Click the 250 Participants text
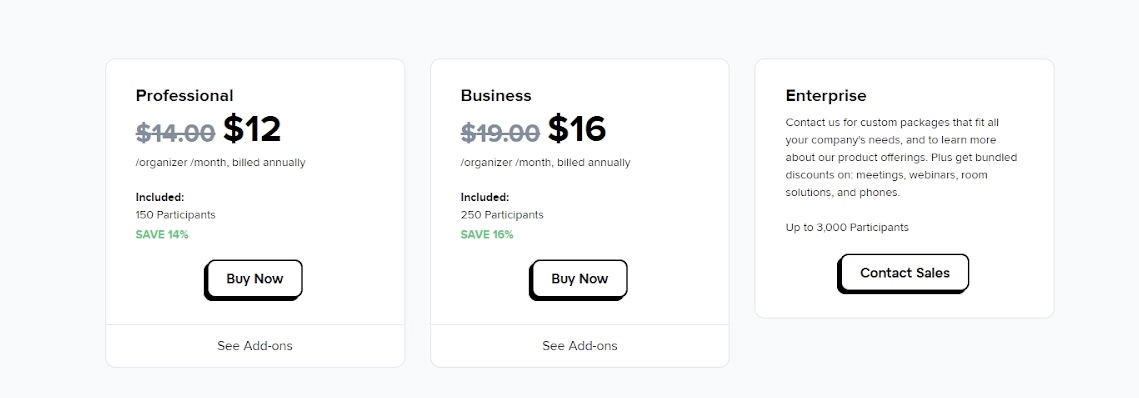The width and height of the screenshot is (1139, 398). point(502,215)
